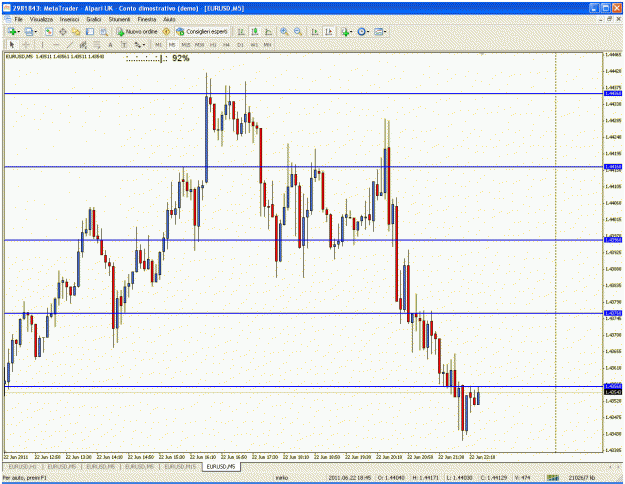Open the Strumenti menu
This screenshot has height=484, width=625.
[119, 19]
